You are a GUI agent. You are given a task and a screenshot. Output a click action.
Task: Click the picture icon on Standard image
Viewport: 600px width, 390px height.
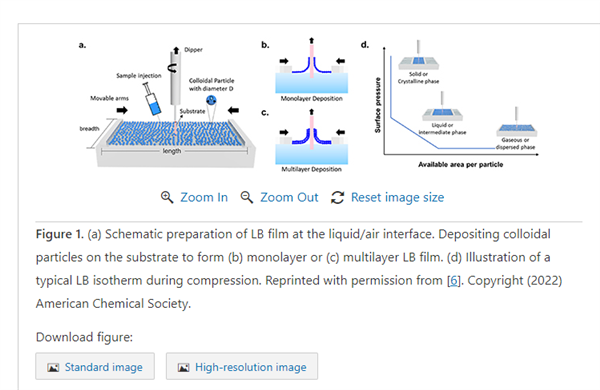point(53,367)
